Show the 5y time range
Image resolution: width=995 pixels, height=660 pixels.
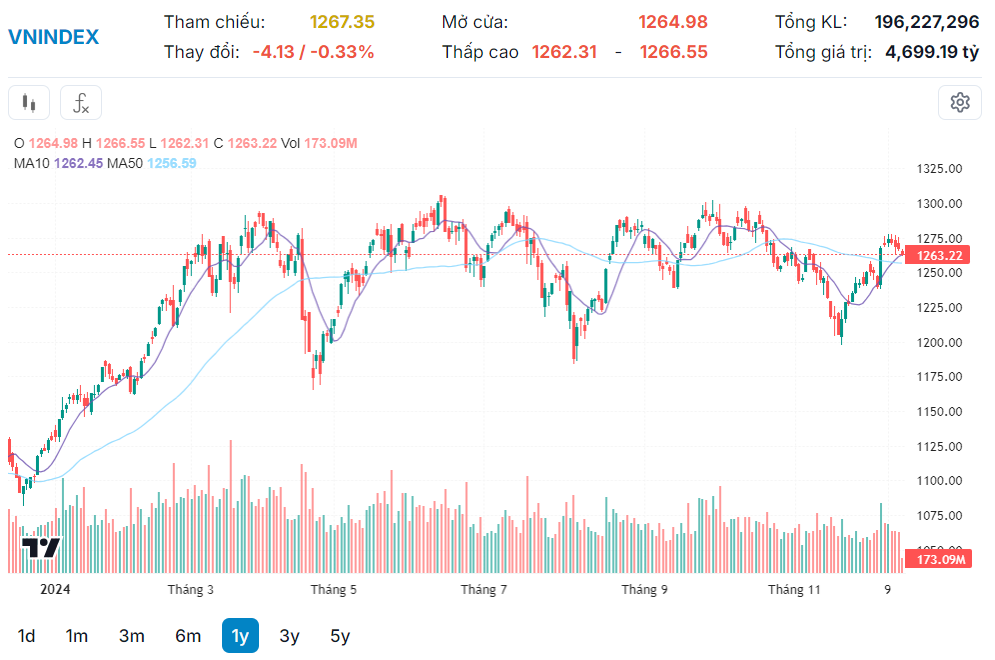tap(340, 636)
